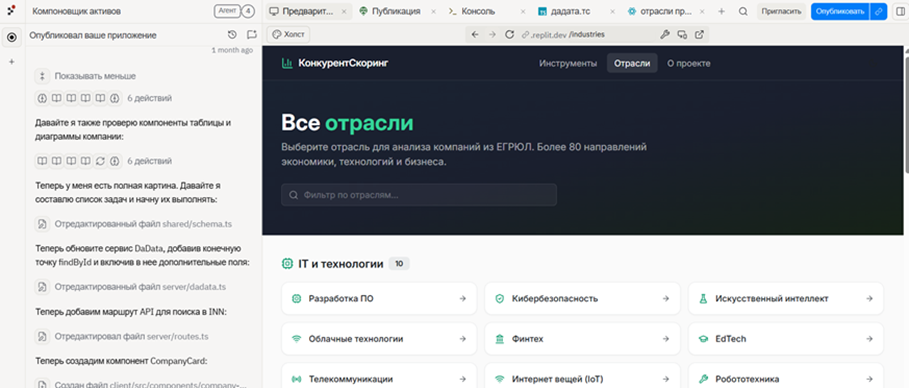Click the plus icon in left sidebar
909x388 pixels.
11,61
